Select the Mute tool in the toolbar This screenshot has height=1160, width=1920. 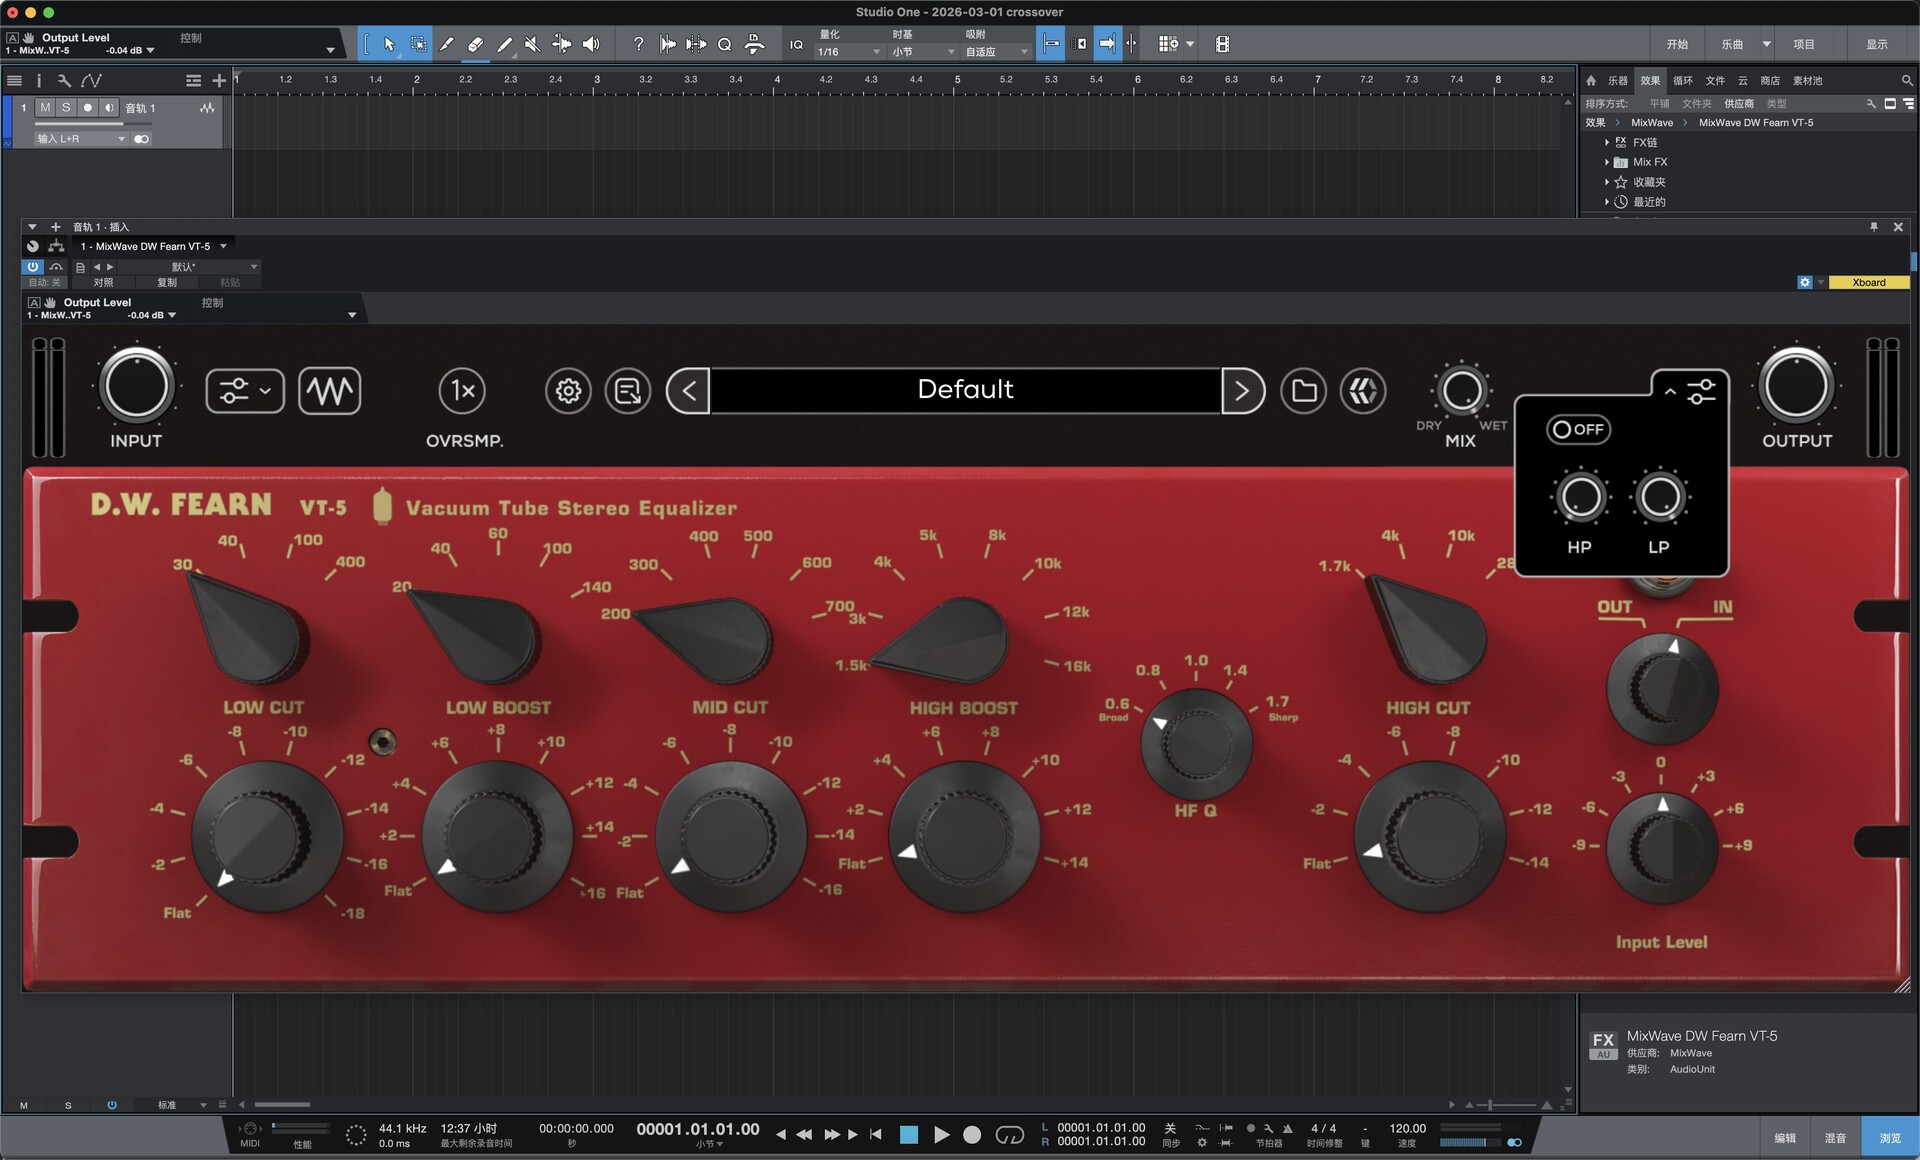pyautogui.click(x=532, y=44)
